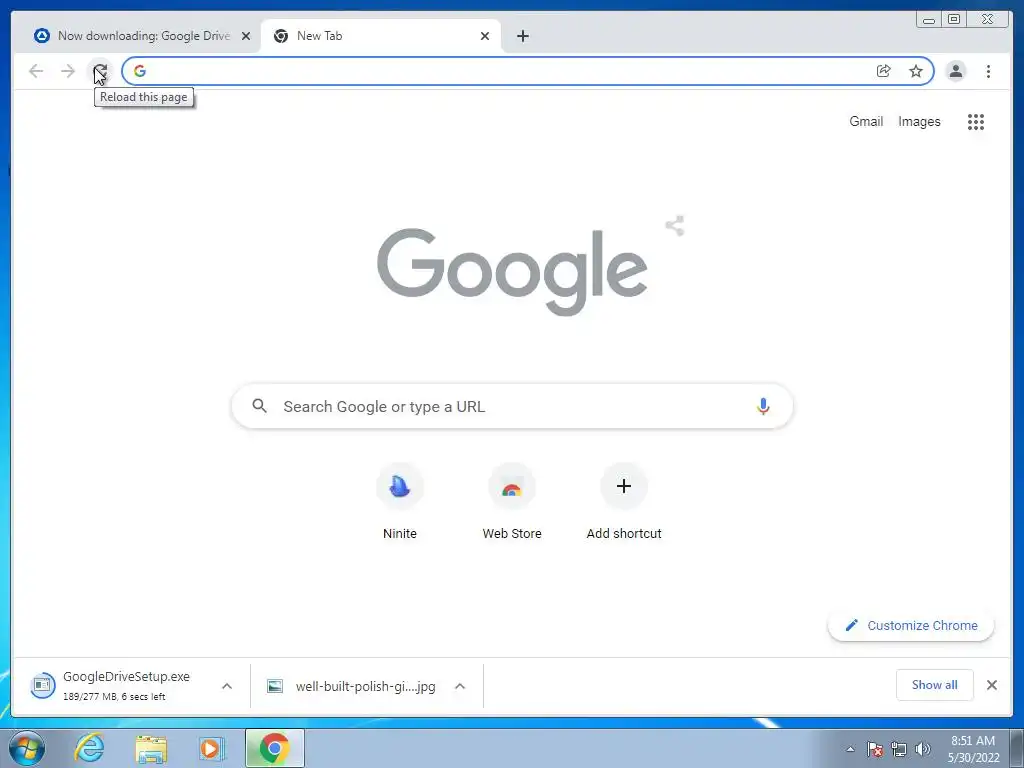The height and width of the screenshot is (768, 1024).
Task: Click the share doodle icon beside Google logo
Action: pos(675,226)
